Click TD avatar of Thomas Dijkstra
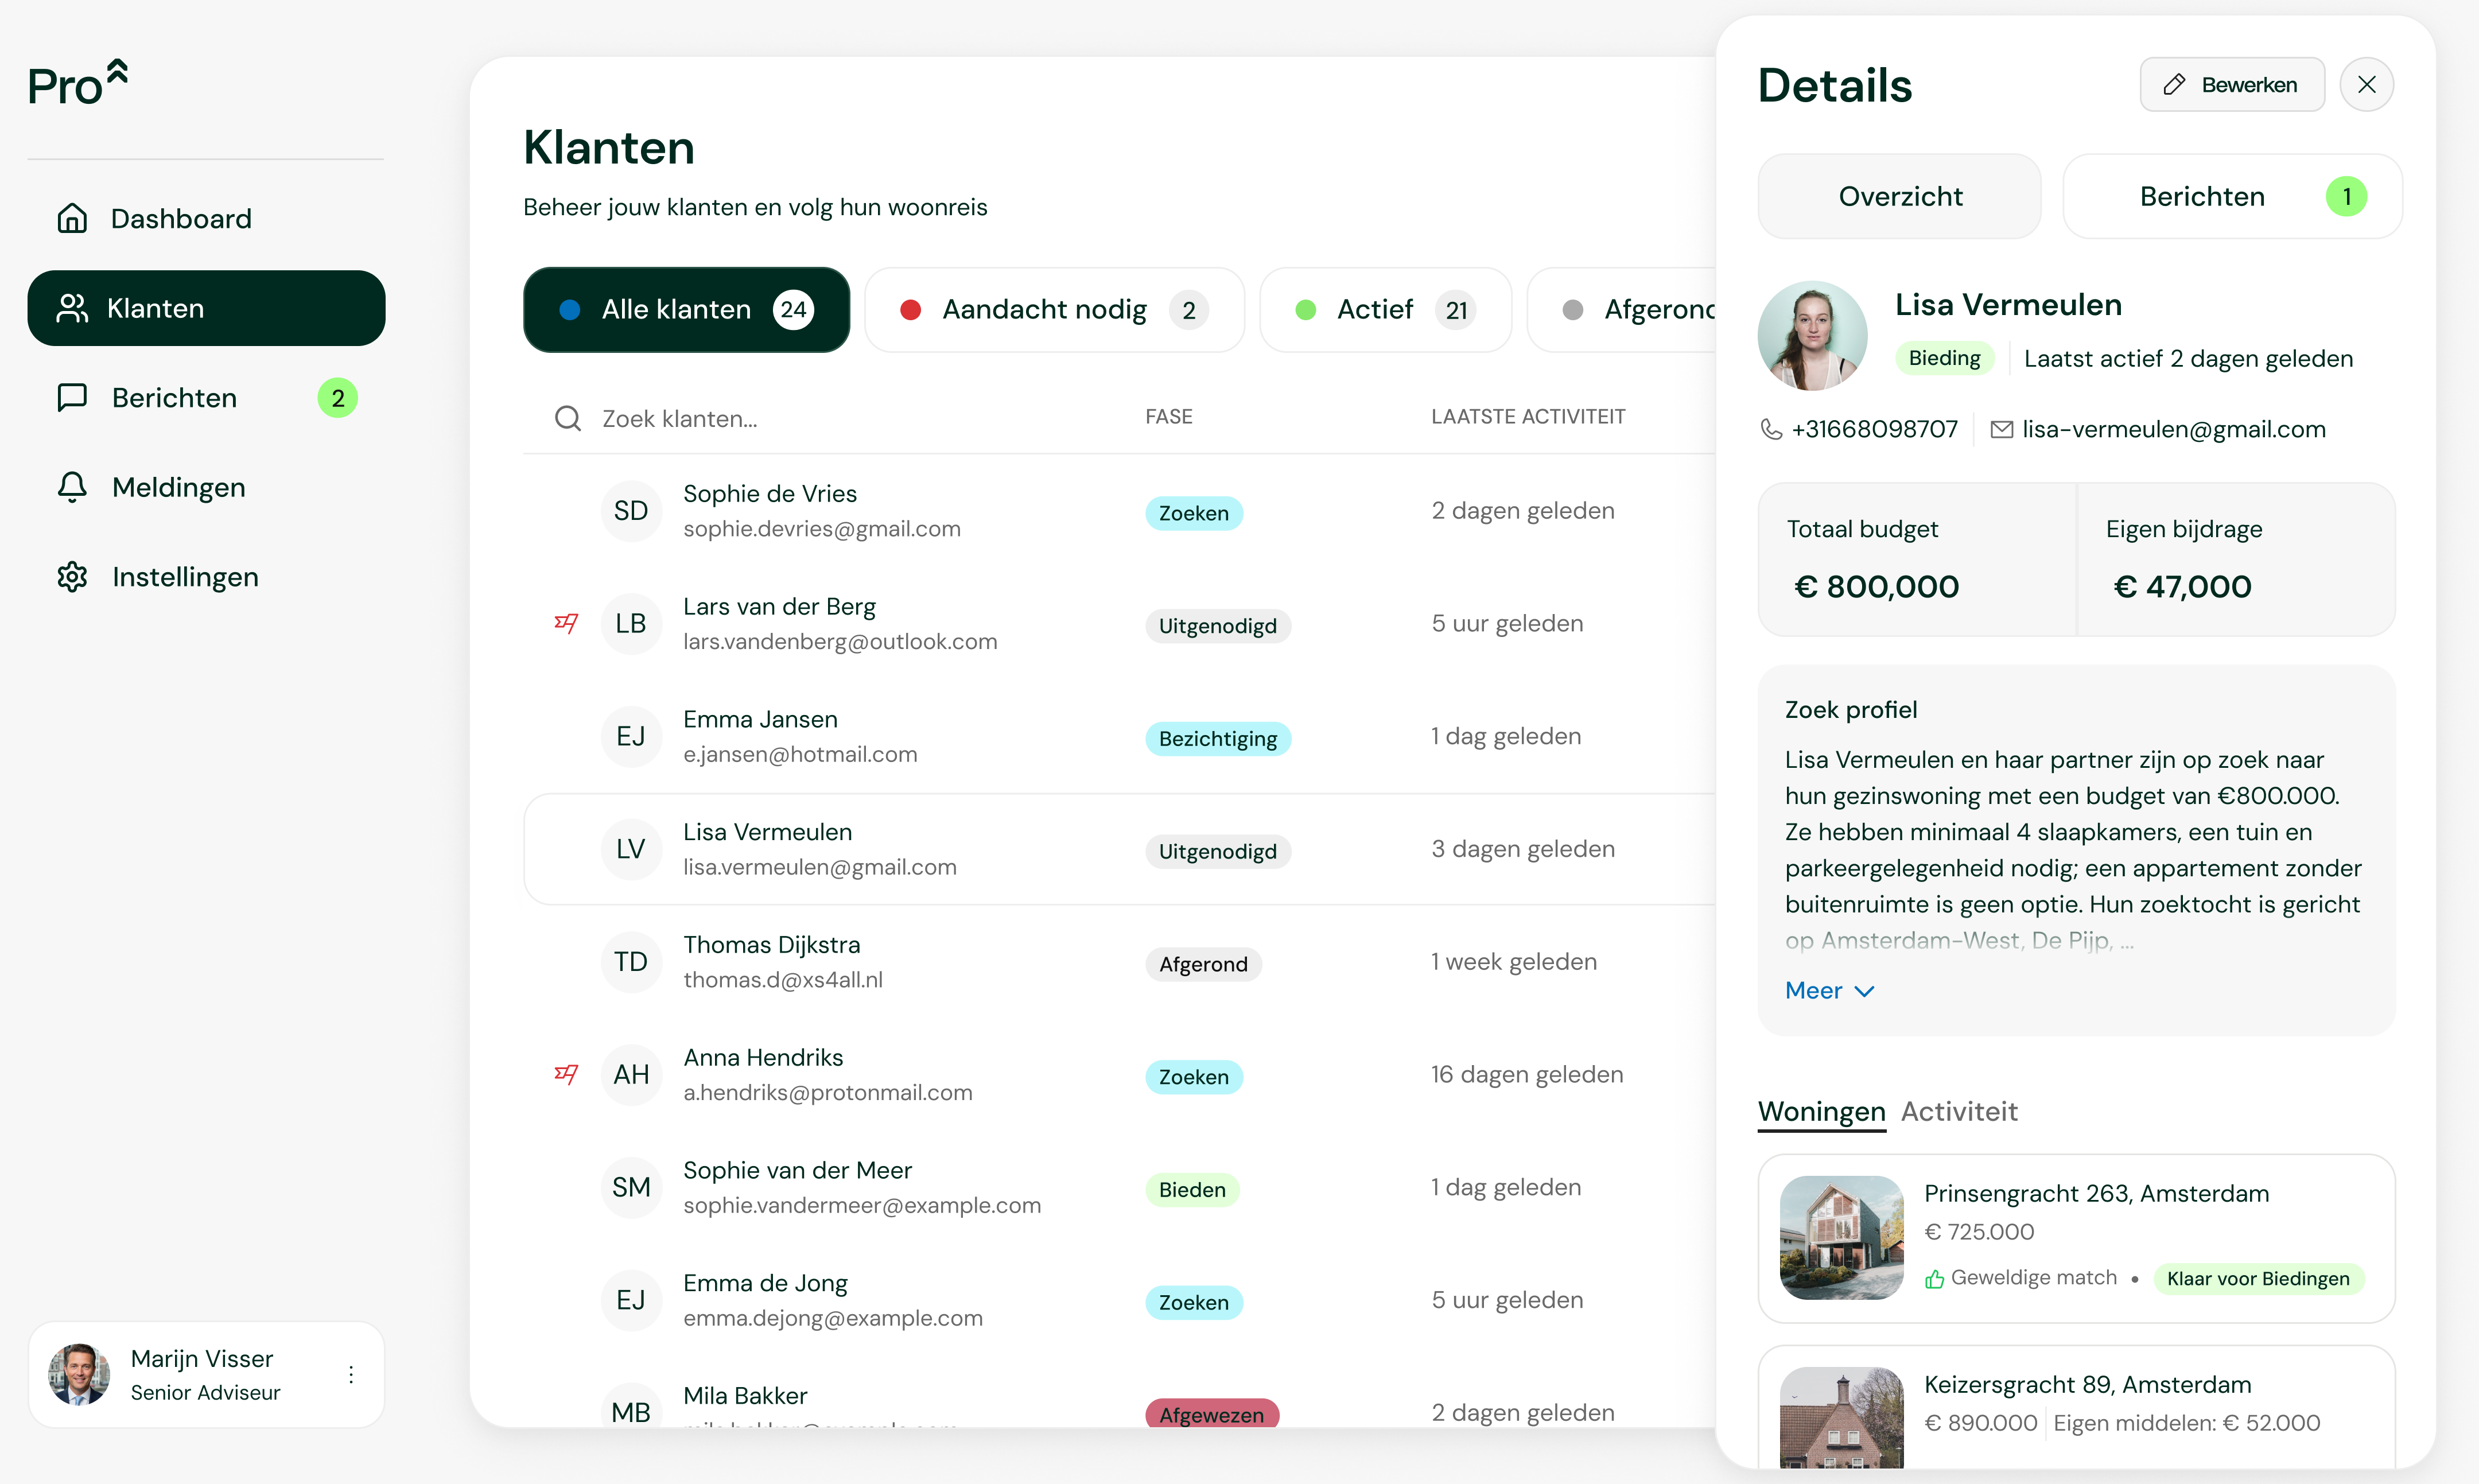 coord(631,962)
